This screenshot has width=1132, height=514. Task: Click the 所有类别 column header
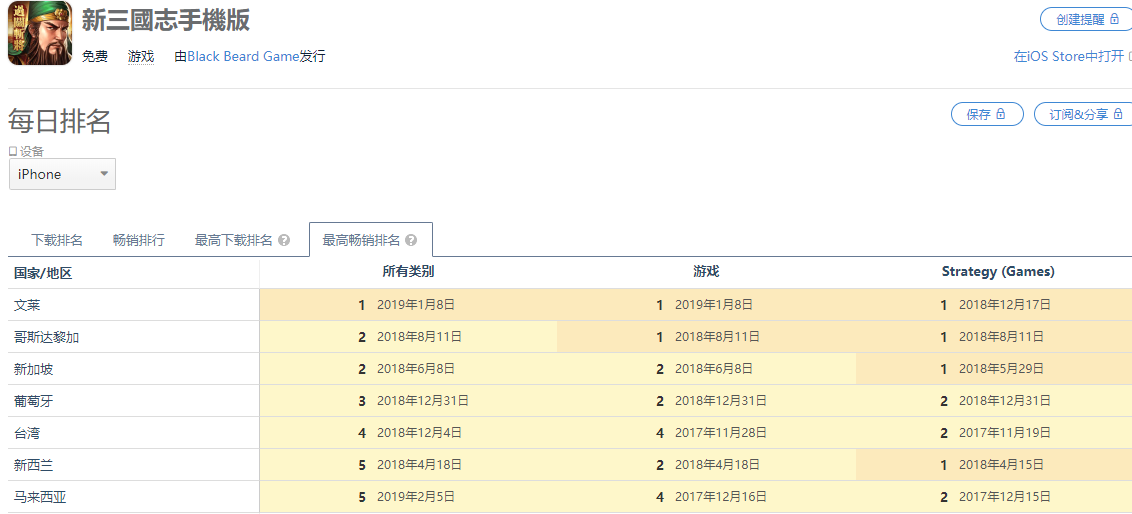point(408,271)
